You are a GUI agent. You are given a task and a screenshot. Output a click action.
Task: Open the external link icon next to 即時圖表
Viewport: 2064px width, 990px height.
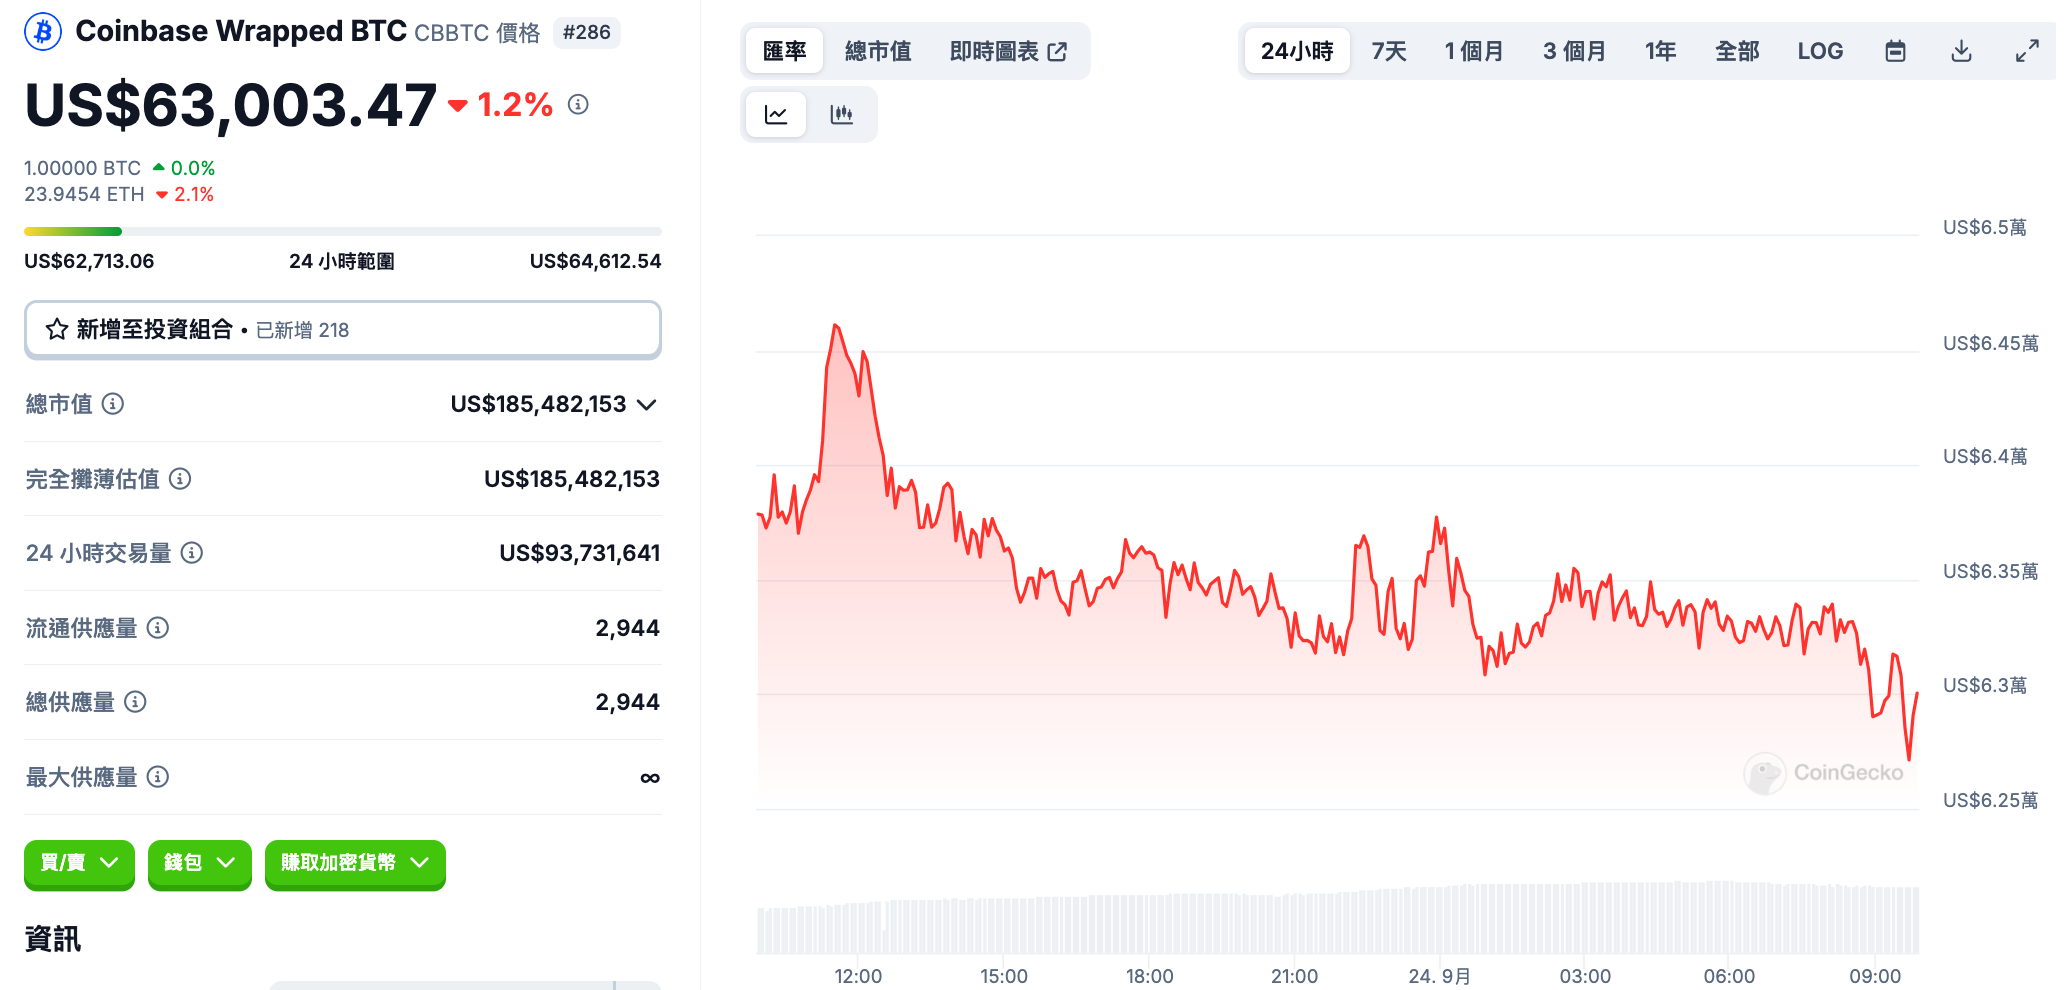pos(1057,51)
